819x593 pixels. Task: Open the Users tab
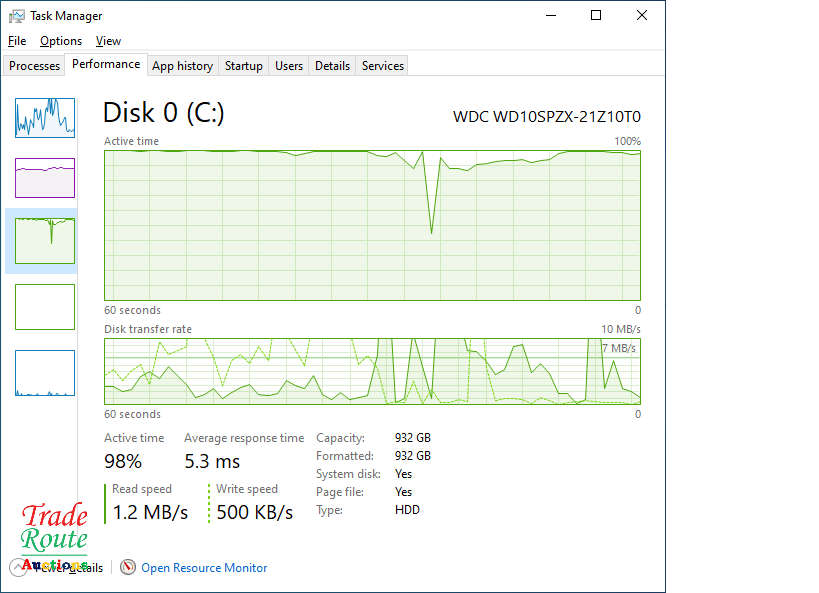[289, 66]
